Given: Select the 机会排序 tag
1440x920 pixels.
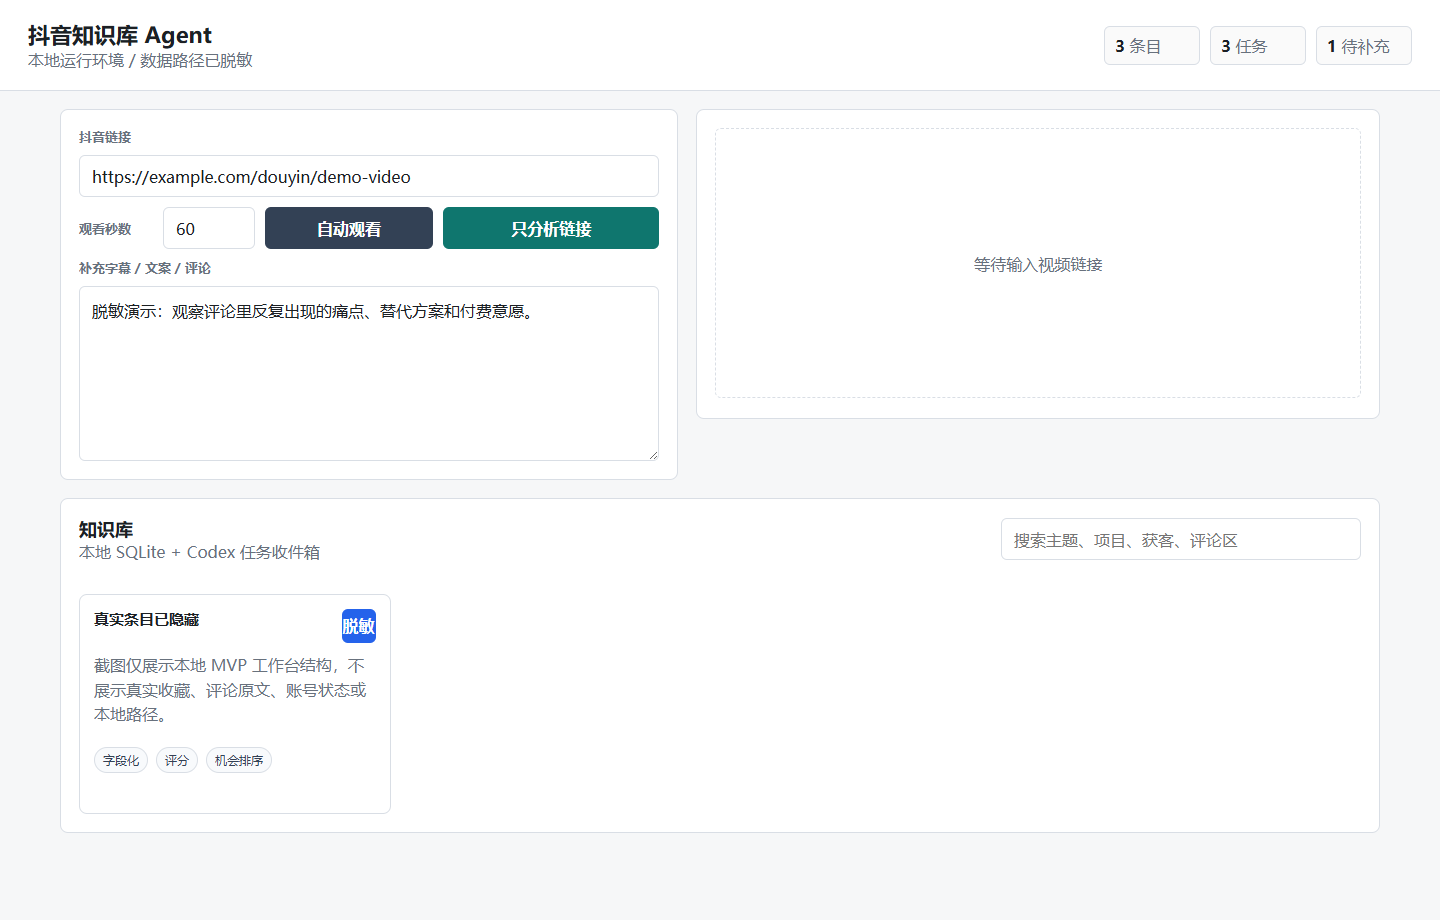Looking at the screenshot, I should (x=239, y=760).
